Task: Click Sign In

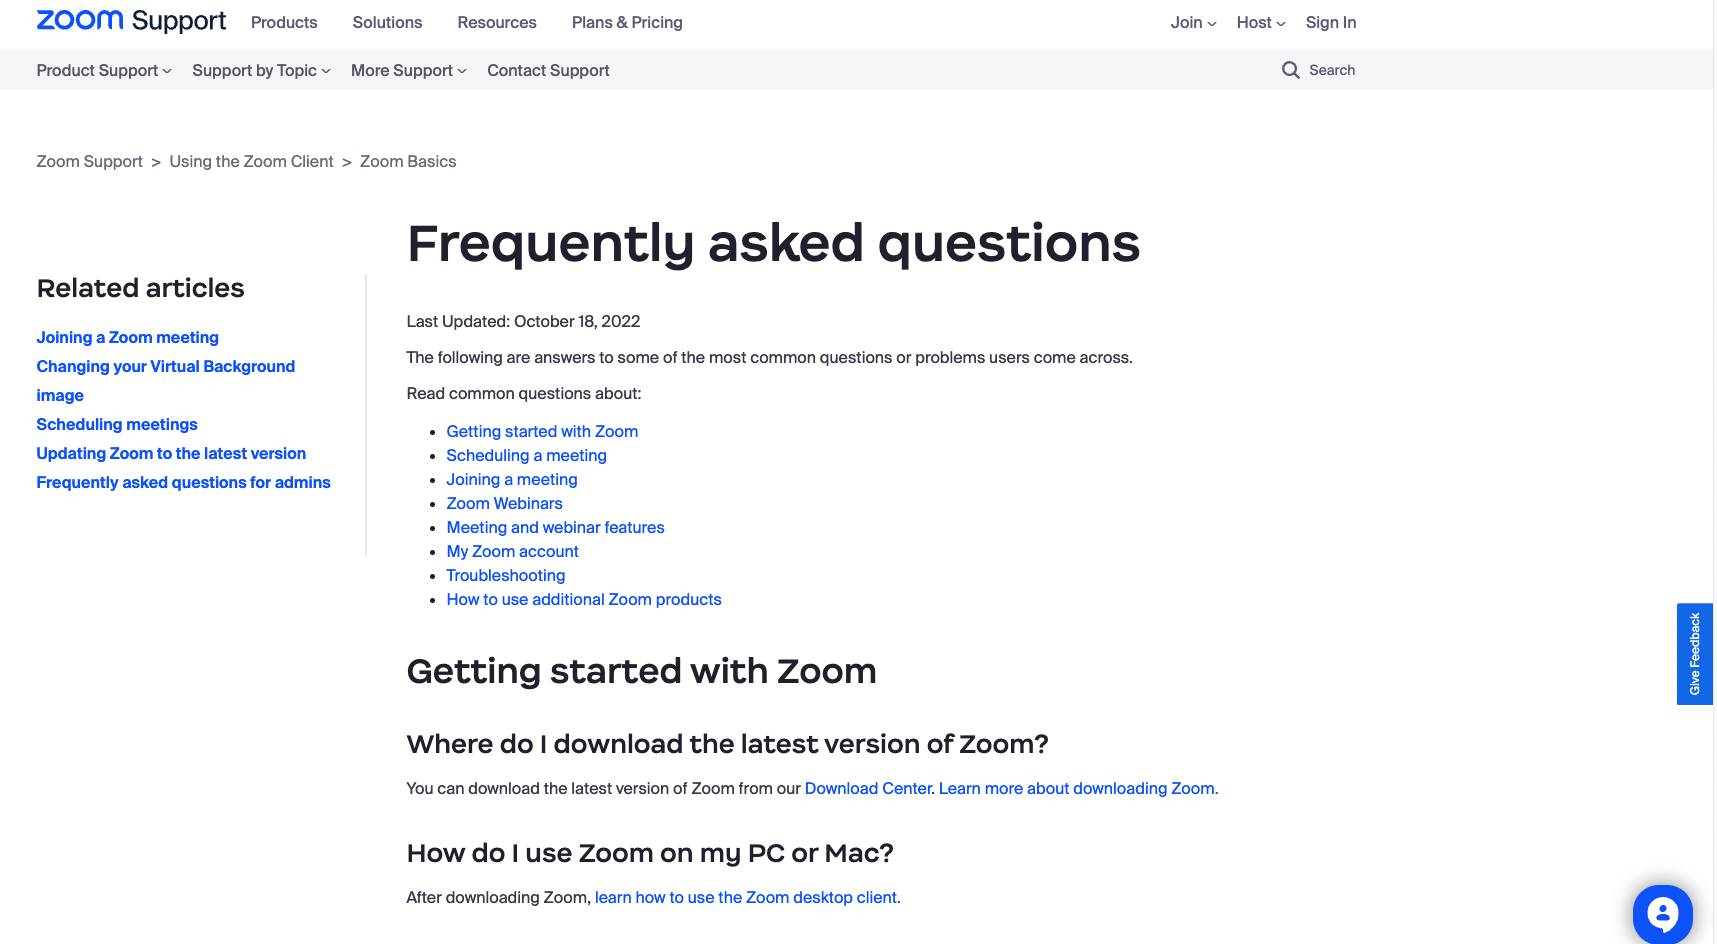Action: pyautogui.click(x=1331, y=22)
